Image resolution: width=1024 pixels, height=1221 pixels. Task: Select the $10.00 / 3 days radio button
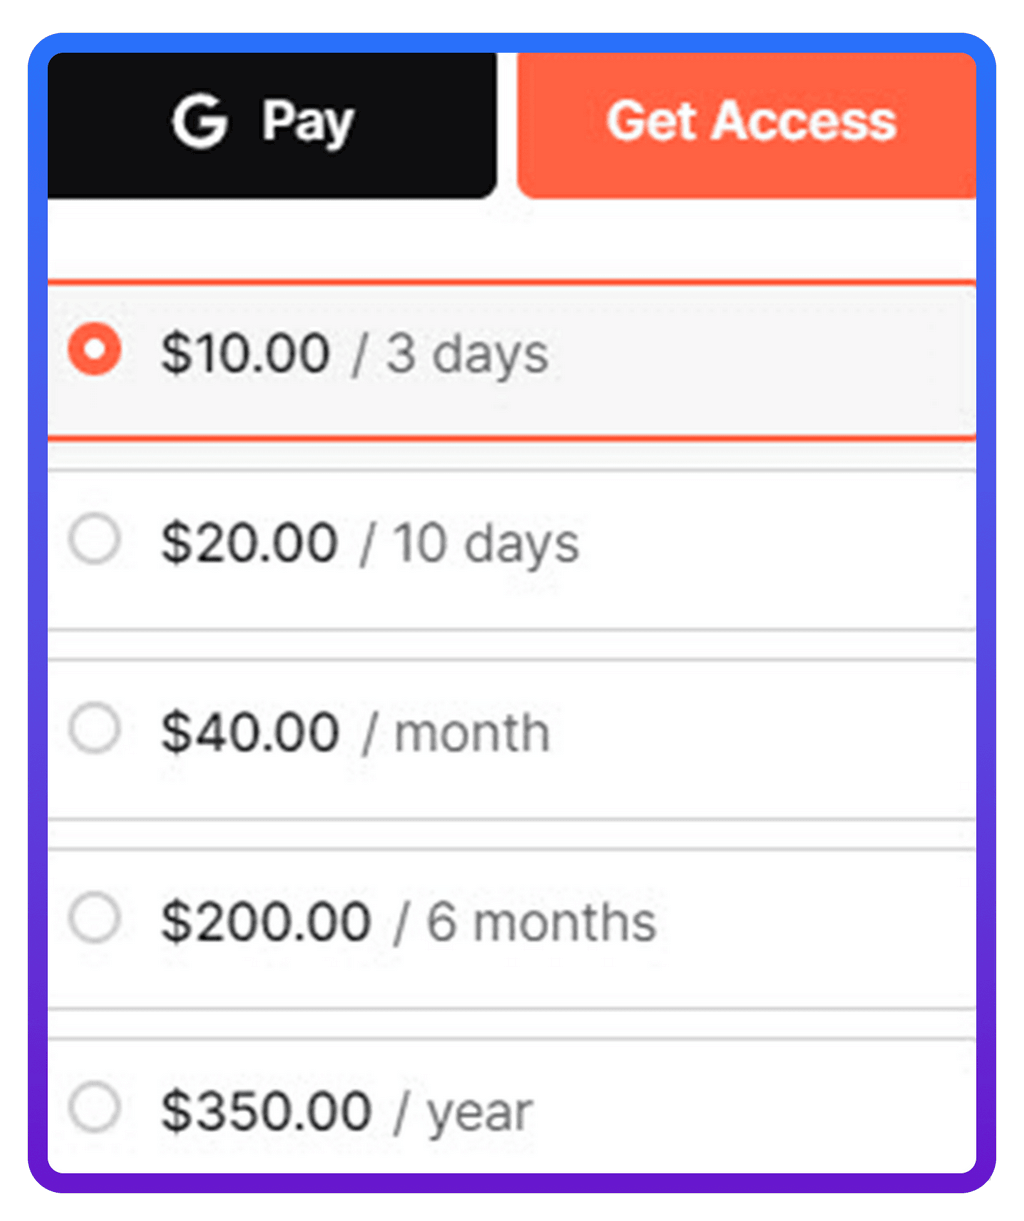(94, 351)
